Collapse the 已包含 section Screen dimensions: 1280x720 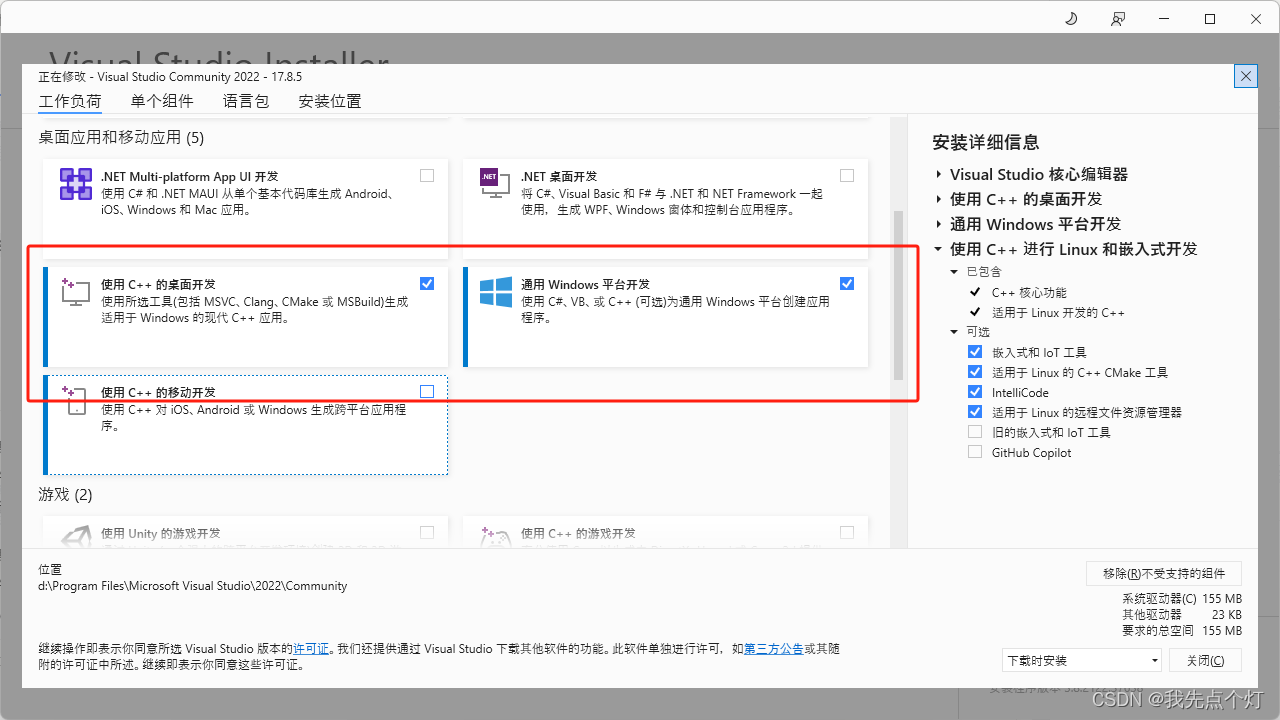(x=953, y=271)
